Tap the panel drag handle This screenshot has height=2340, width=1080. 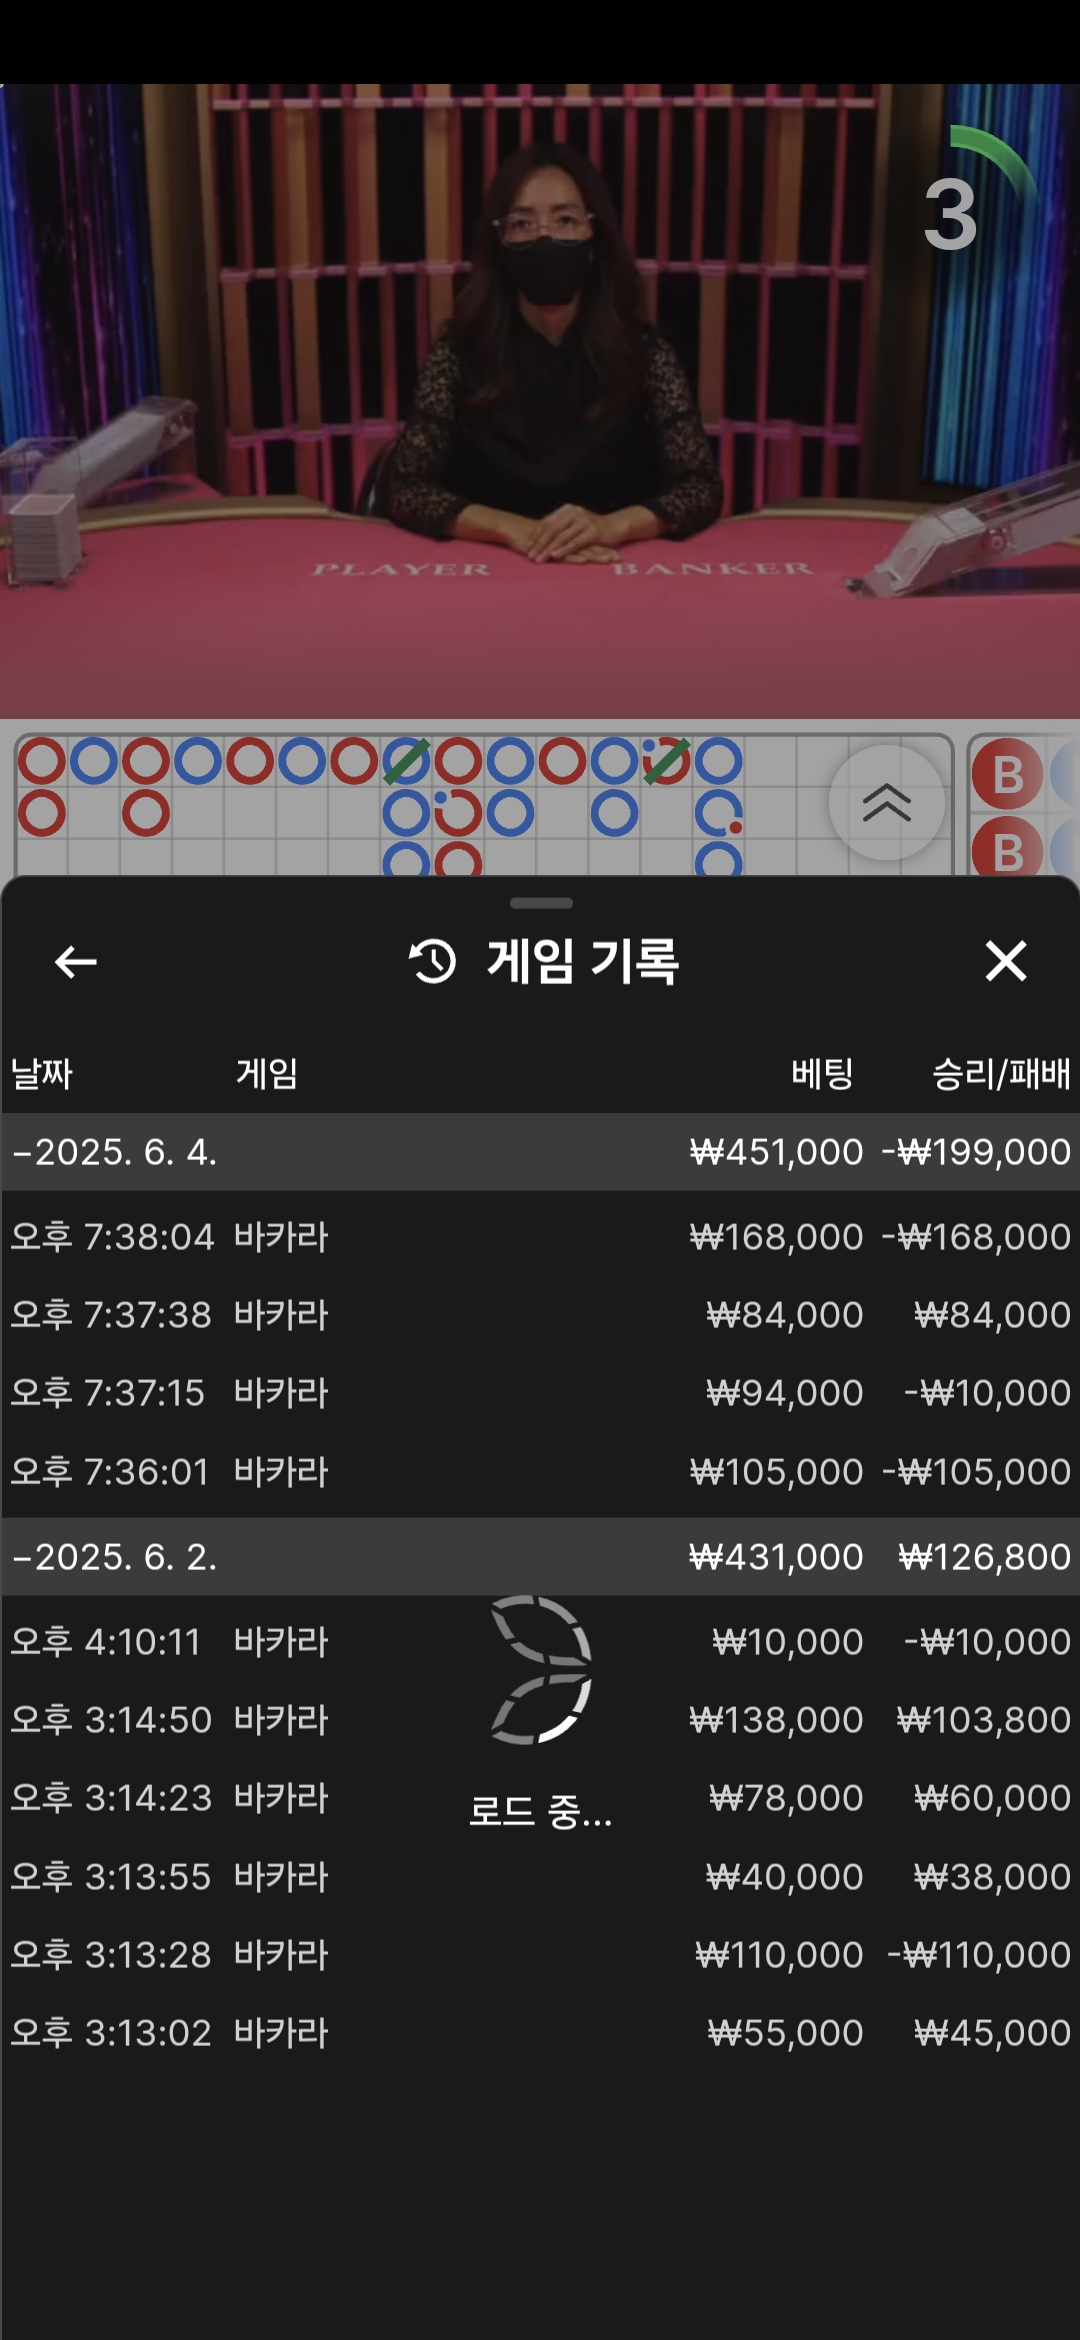click(x=540, y=903)
